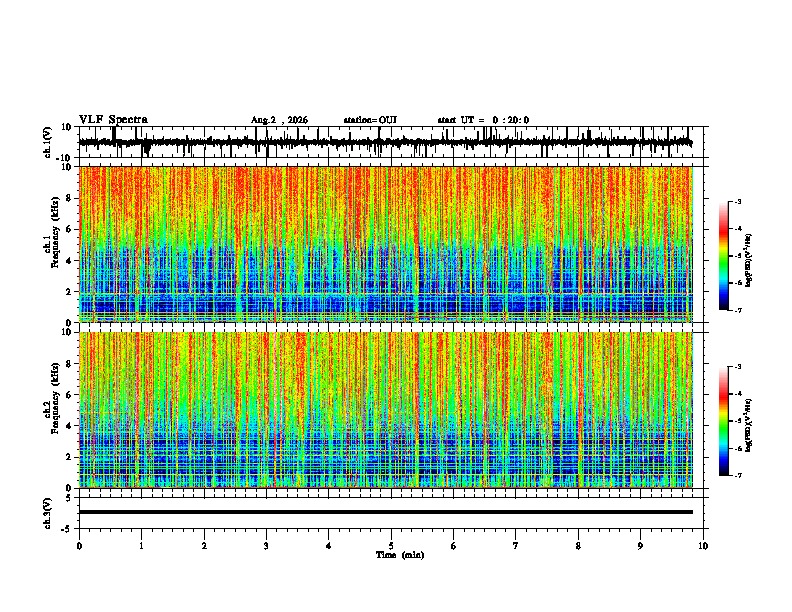Click the ch.3(V) axis label
This screenshot has width=792, height=612.
pyautogui.click(x=48, y=513)
